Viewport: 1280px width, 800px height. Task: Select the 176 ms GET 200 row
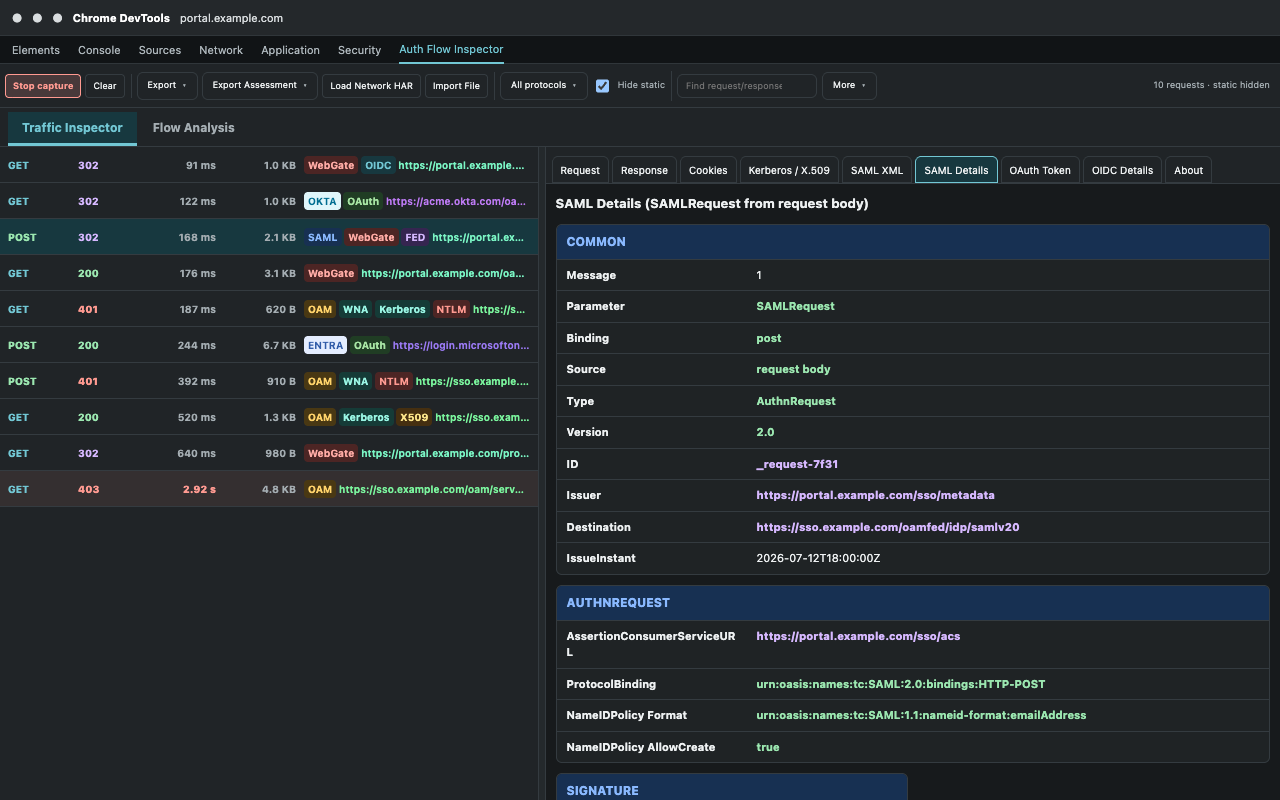point(269,273)
